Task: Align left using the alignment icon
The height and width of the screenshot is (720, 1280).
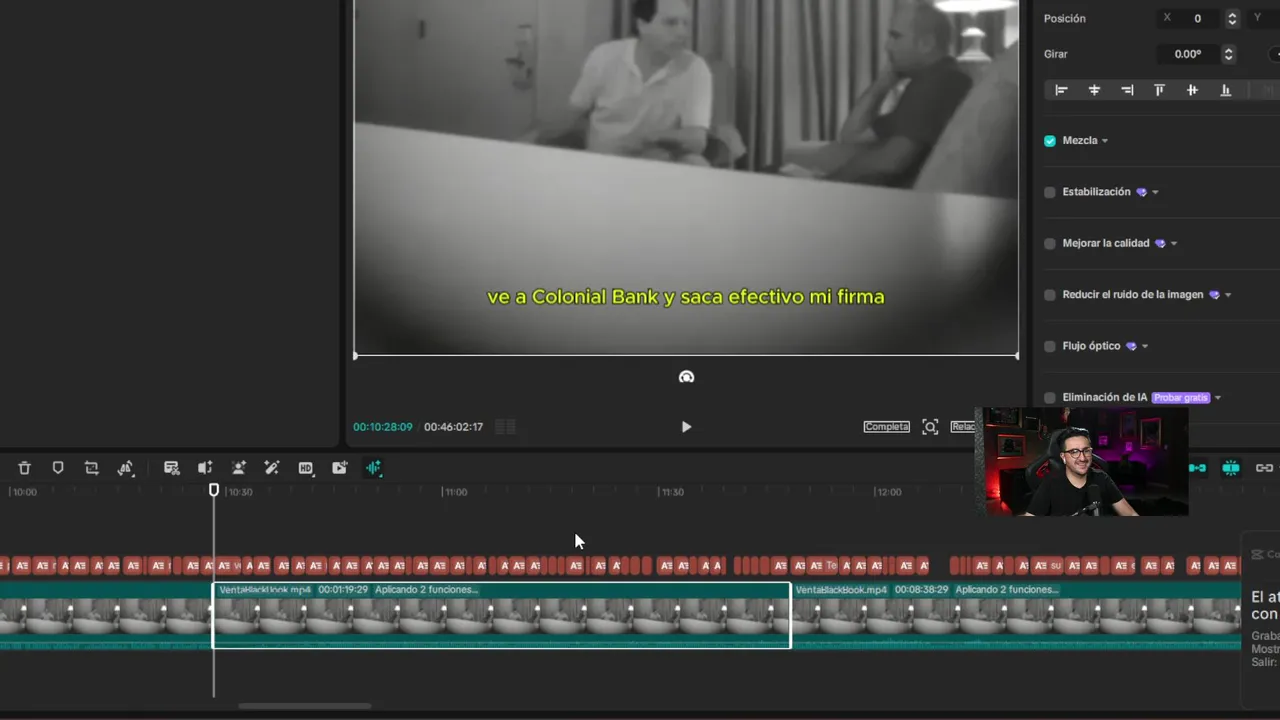Action: pyautogui.click(x=1062, y=90)
